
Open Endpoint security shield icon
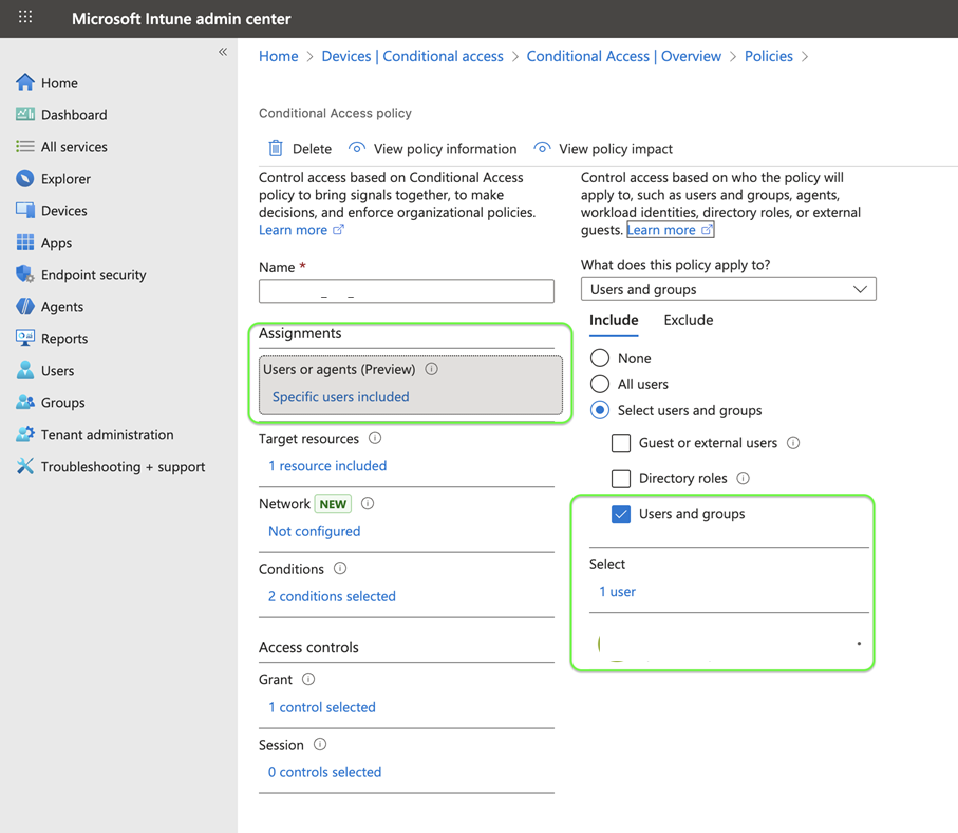pos(26,275)
